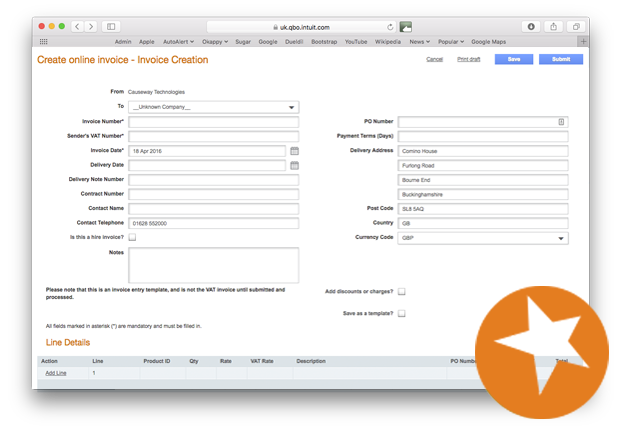Image resolution: width=621 pixels, height=428 pixels.
Task: Focus the Invoice Number field
Action: 213,122
